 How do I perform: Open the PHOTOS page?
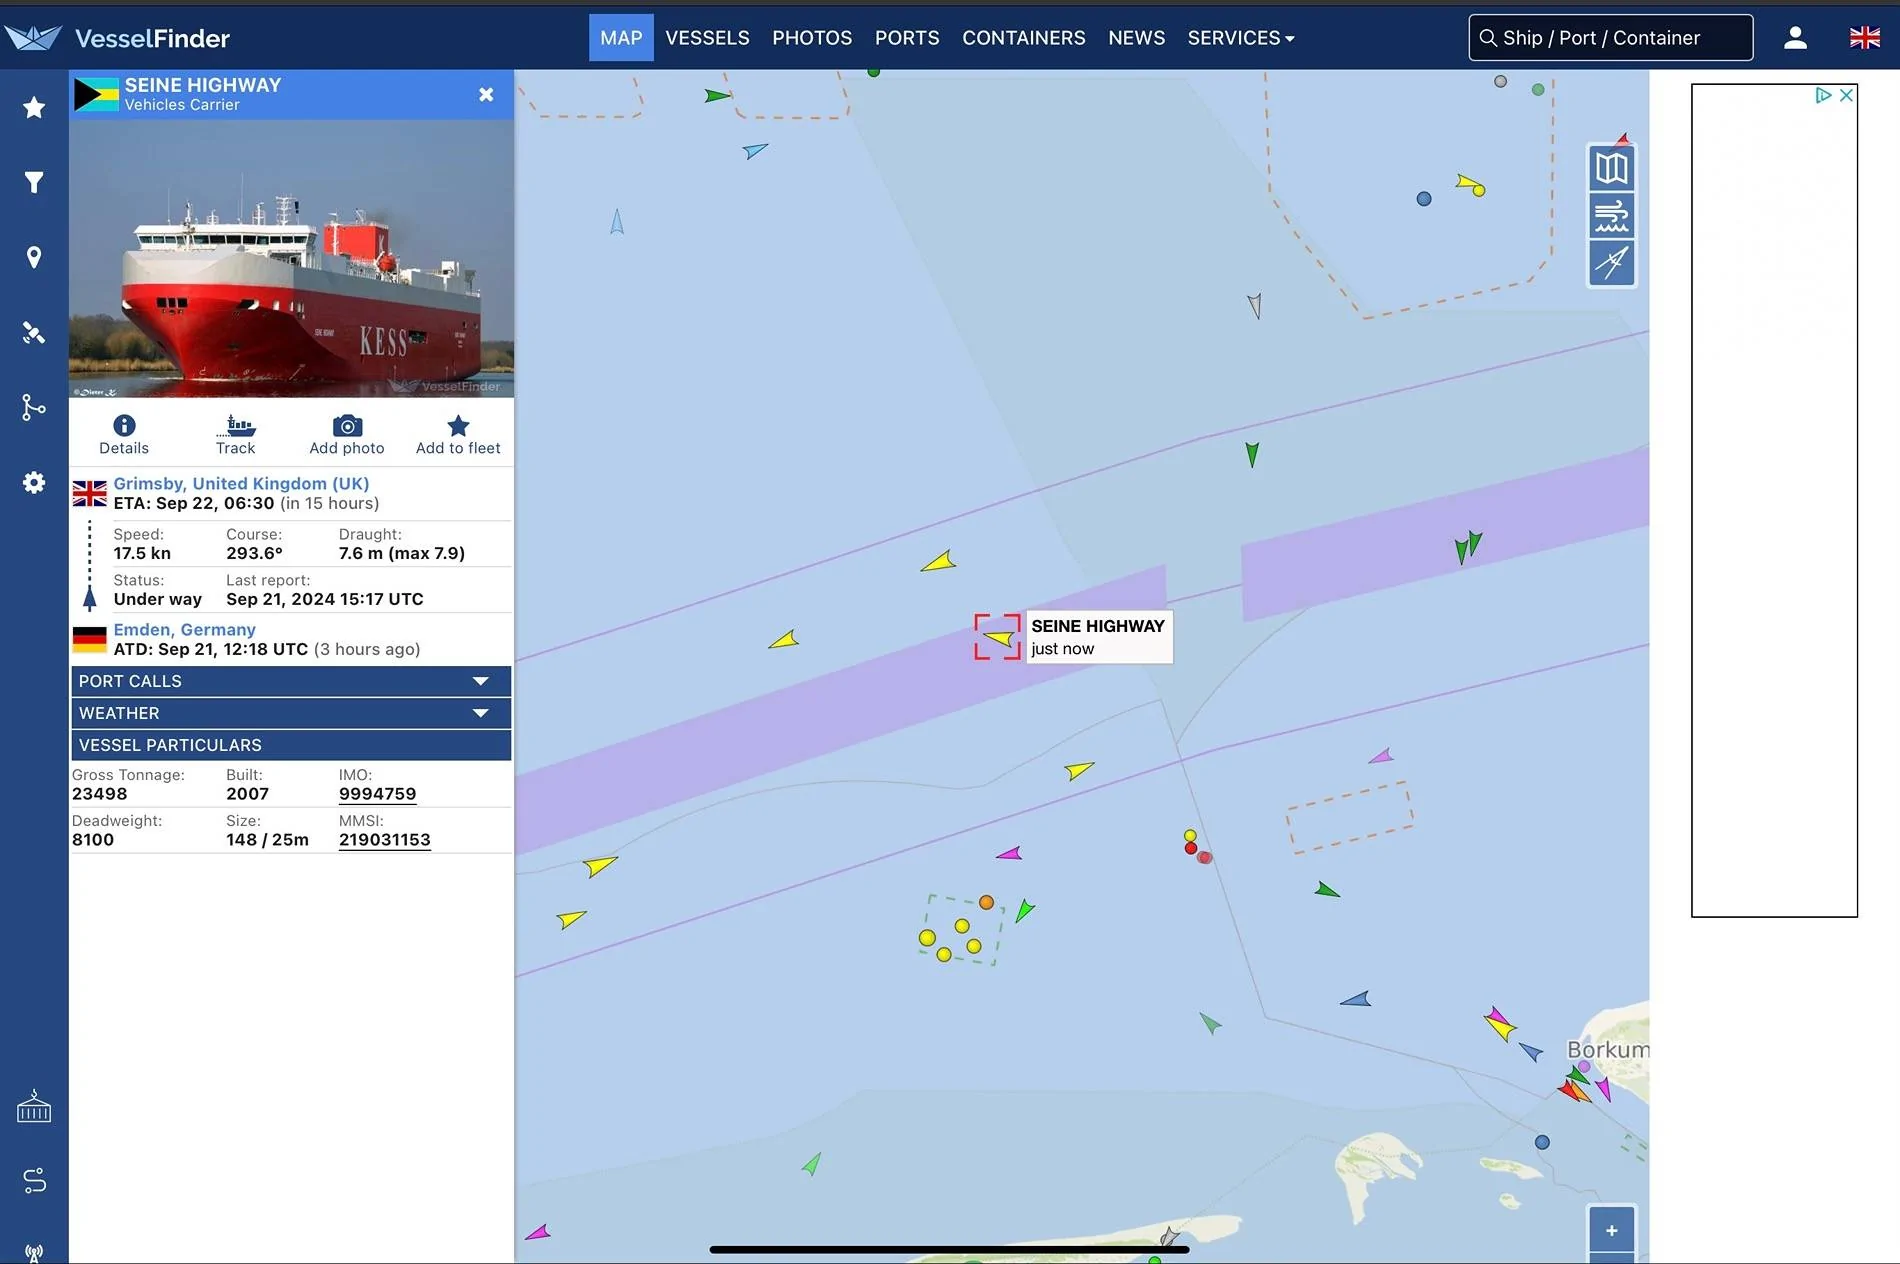click(x=812, y=38)
